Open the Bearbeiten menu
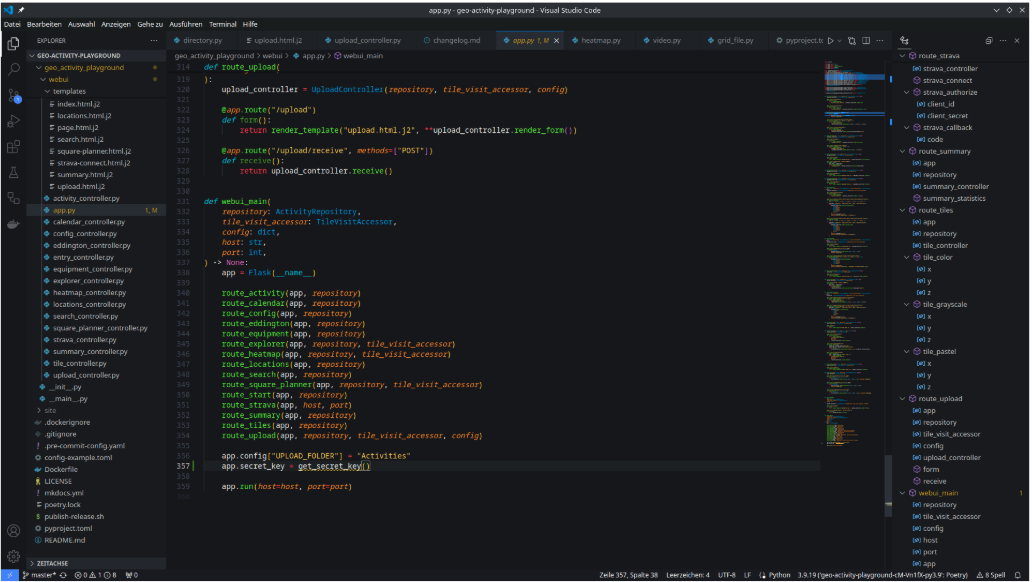1032x582 pixels. [x=44, y=24]
